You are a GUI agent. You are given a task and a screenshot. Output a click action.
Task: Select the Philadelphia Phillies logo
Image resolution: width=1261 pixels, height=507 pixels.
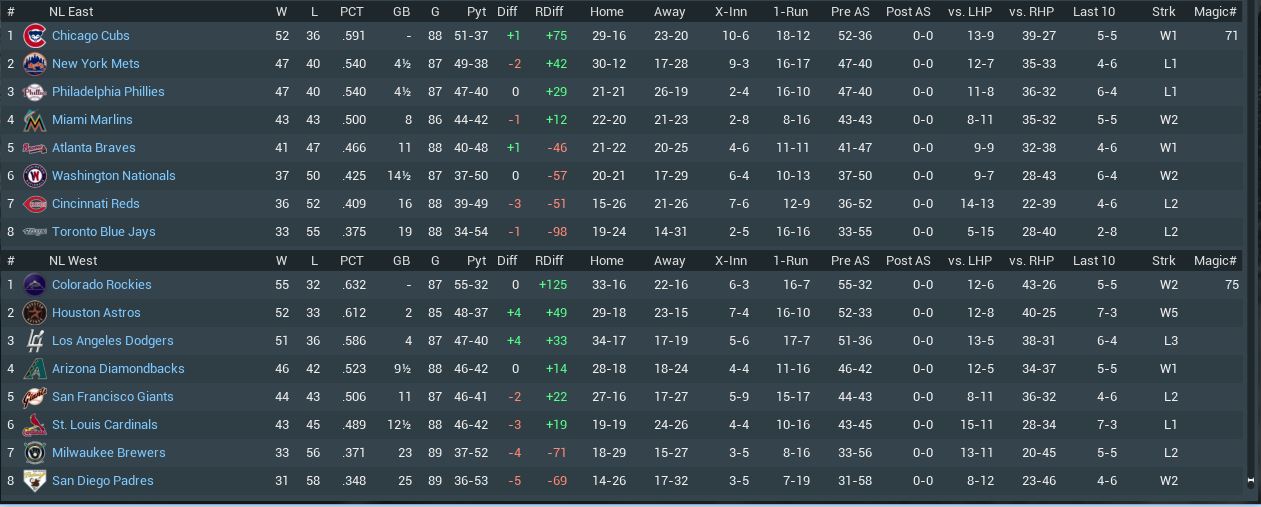pos(34,92)
